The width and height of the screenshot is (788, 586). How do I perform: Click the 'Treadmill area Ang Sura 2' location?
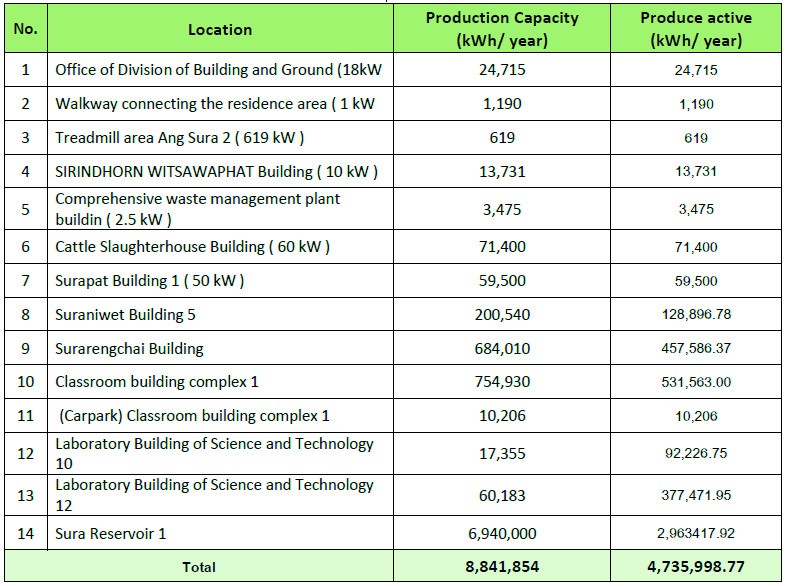click(180, 138)
